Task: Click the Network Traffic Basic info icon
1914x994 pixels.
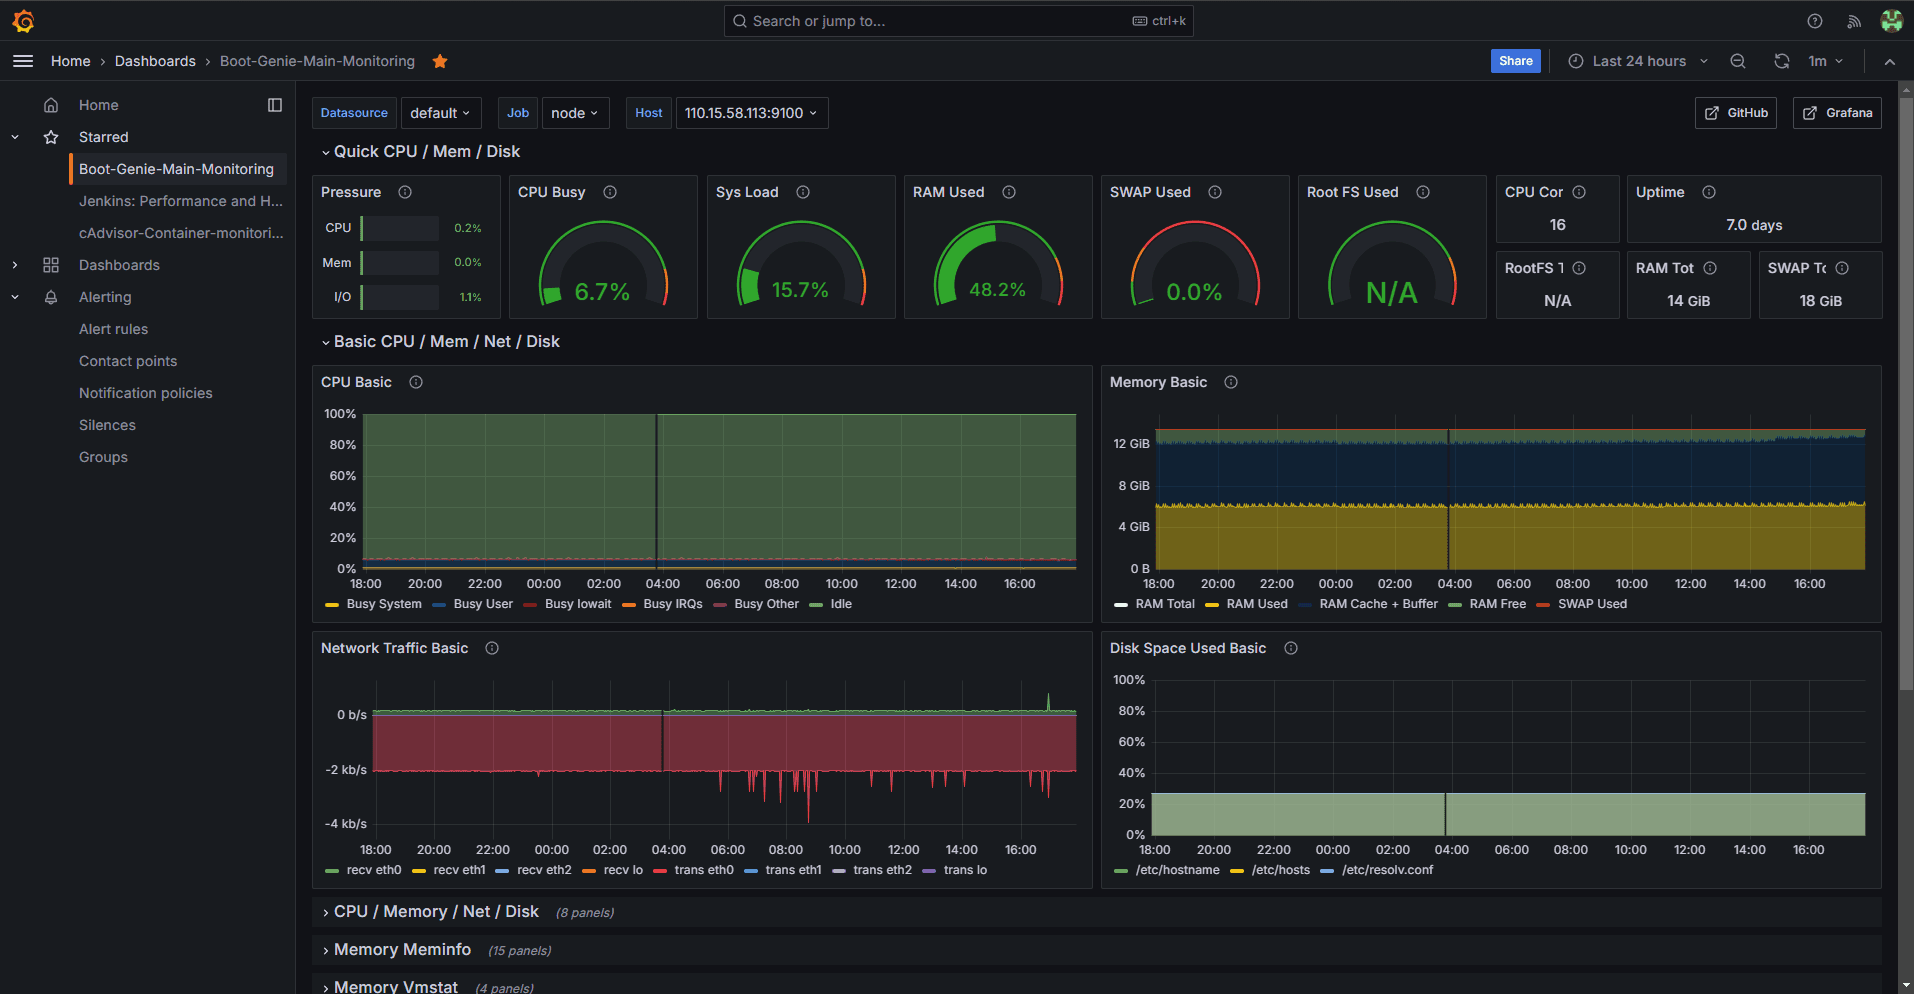Action: pyautogui.click(x=492, y=648)
